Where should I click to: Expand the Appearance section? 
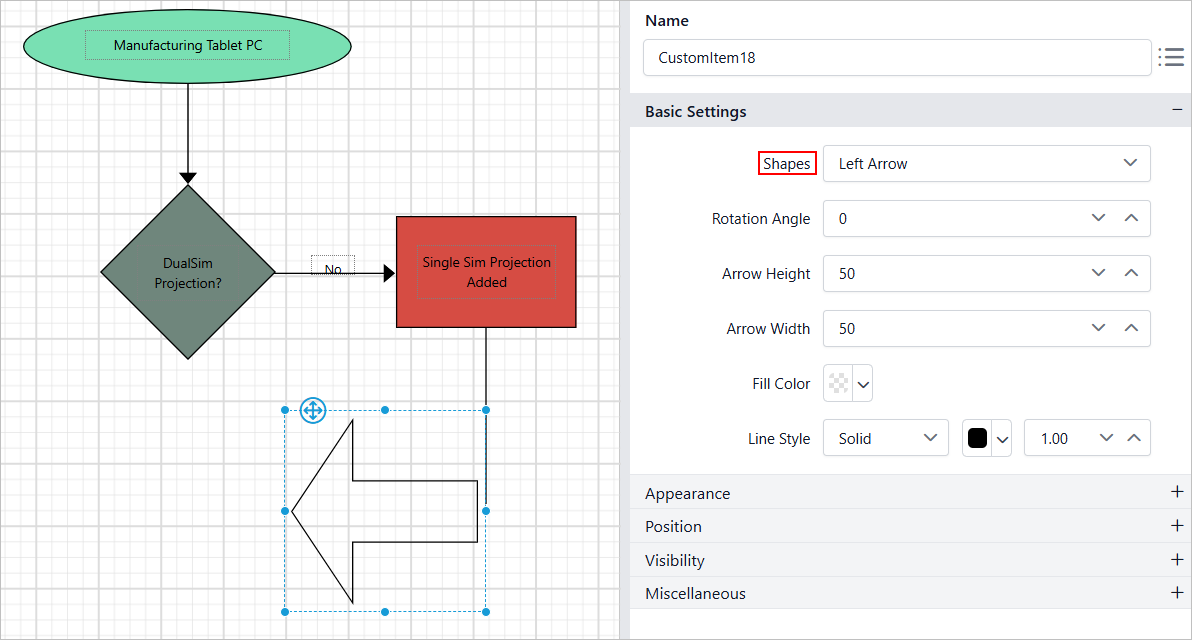pyautogui.click(x=1177, y=493)
